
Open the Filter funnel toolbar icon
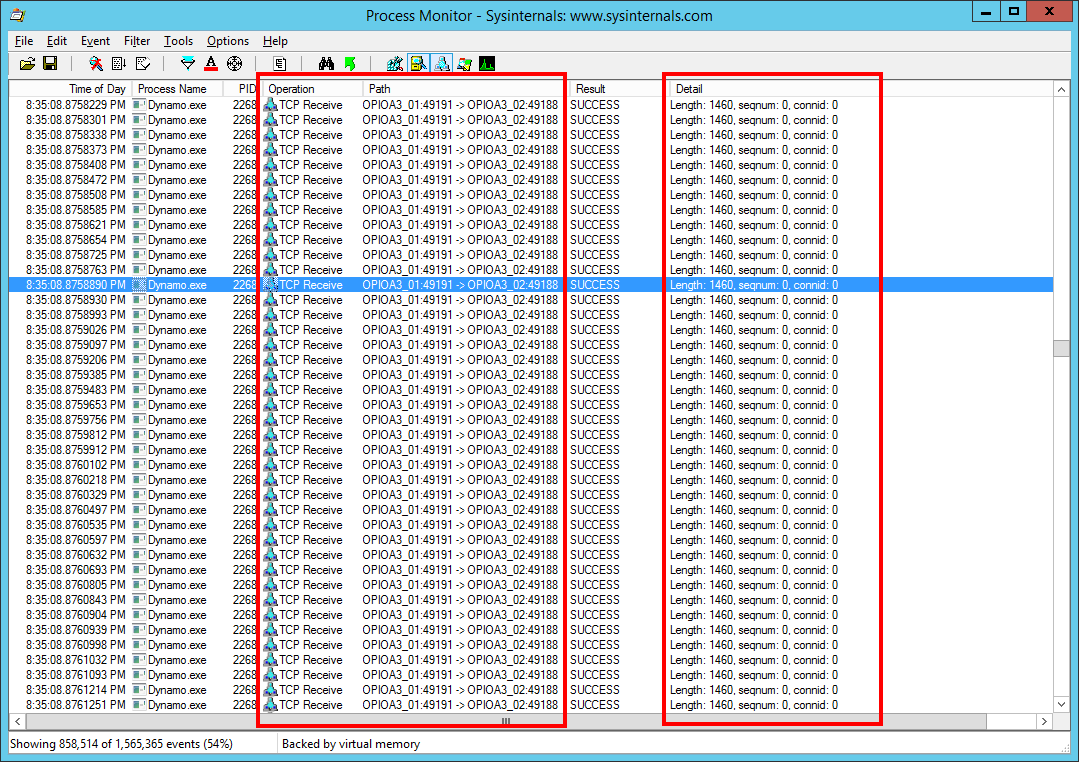pos(187,64)
